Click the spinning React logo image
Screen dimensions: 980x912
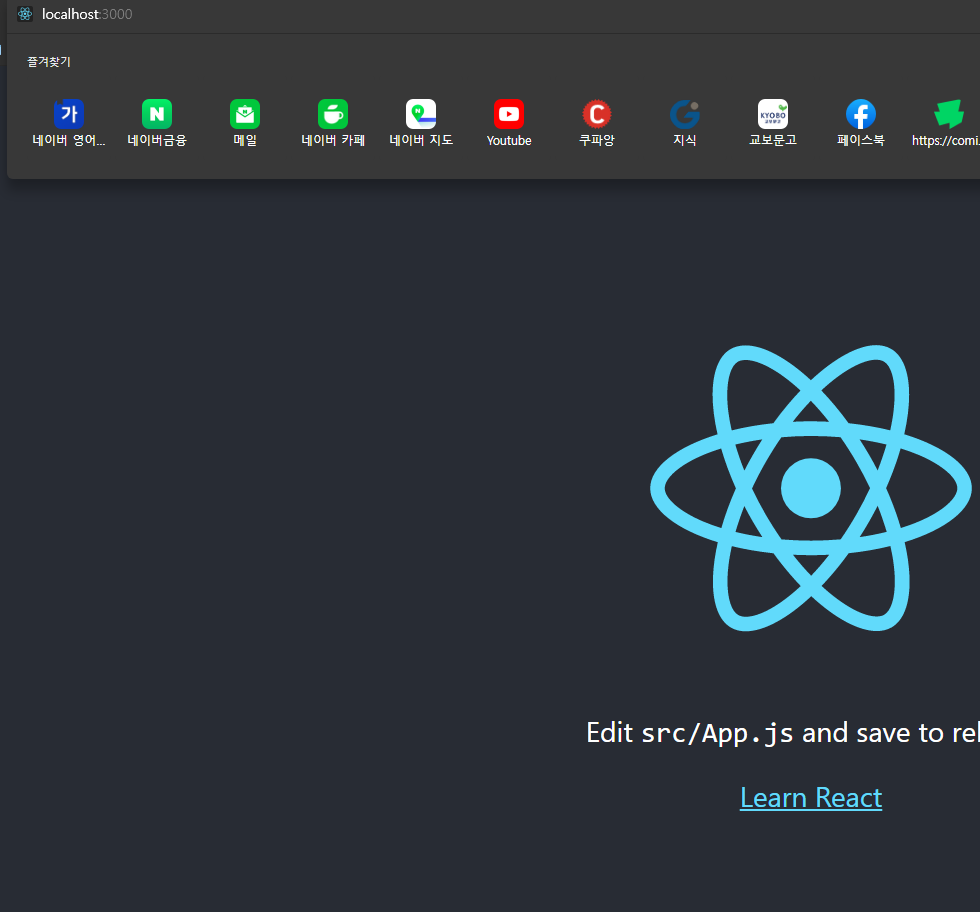pyautogui.click(x=811, y=488)
